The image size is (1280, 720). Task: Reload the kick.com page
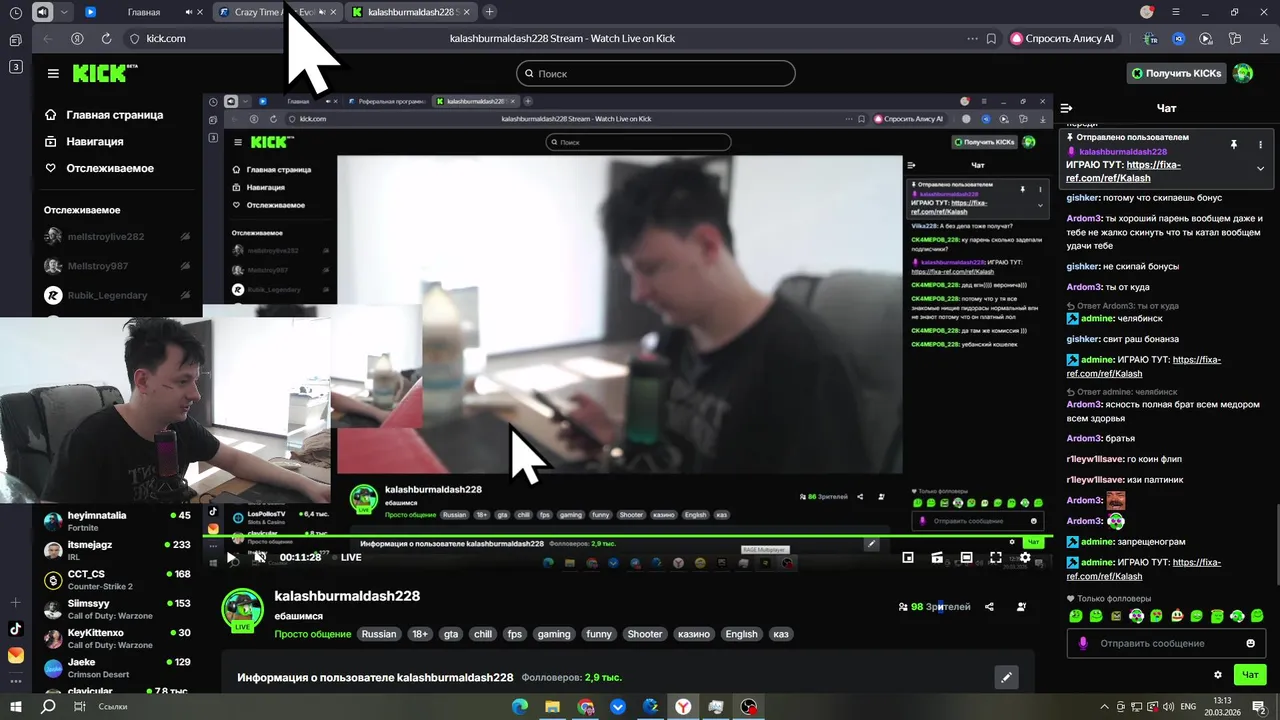106,38
